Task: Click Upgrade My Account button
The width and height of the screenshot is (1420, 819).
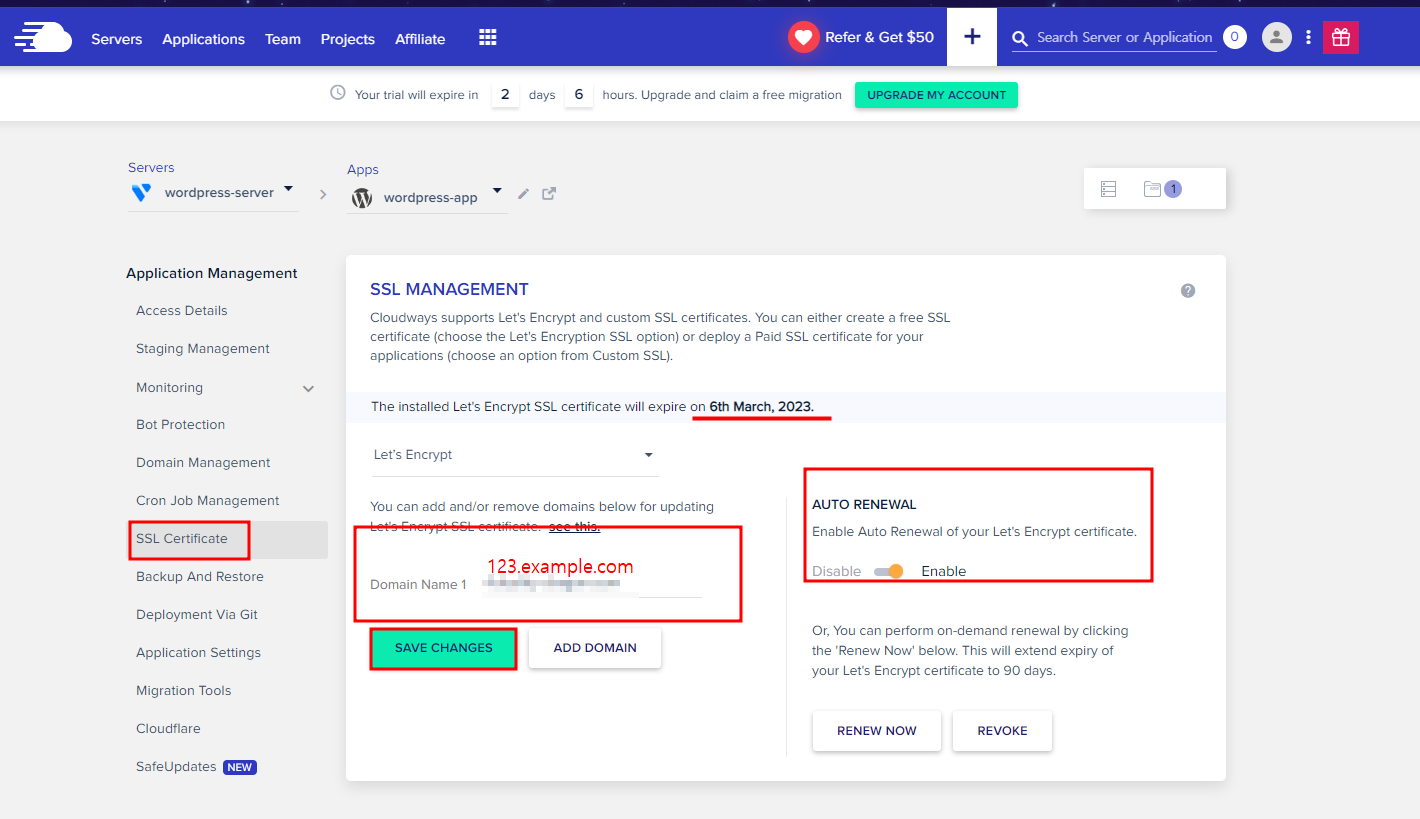Action: (936, 95)
